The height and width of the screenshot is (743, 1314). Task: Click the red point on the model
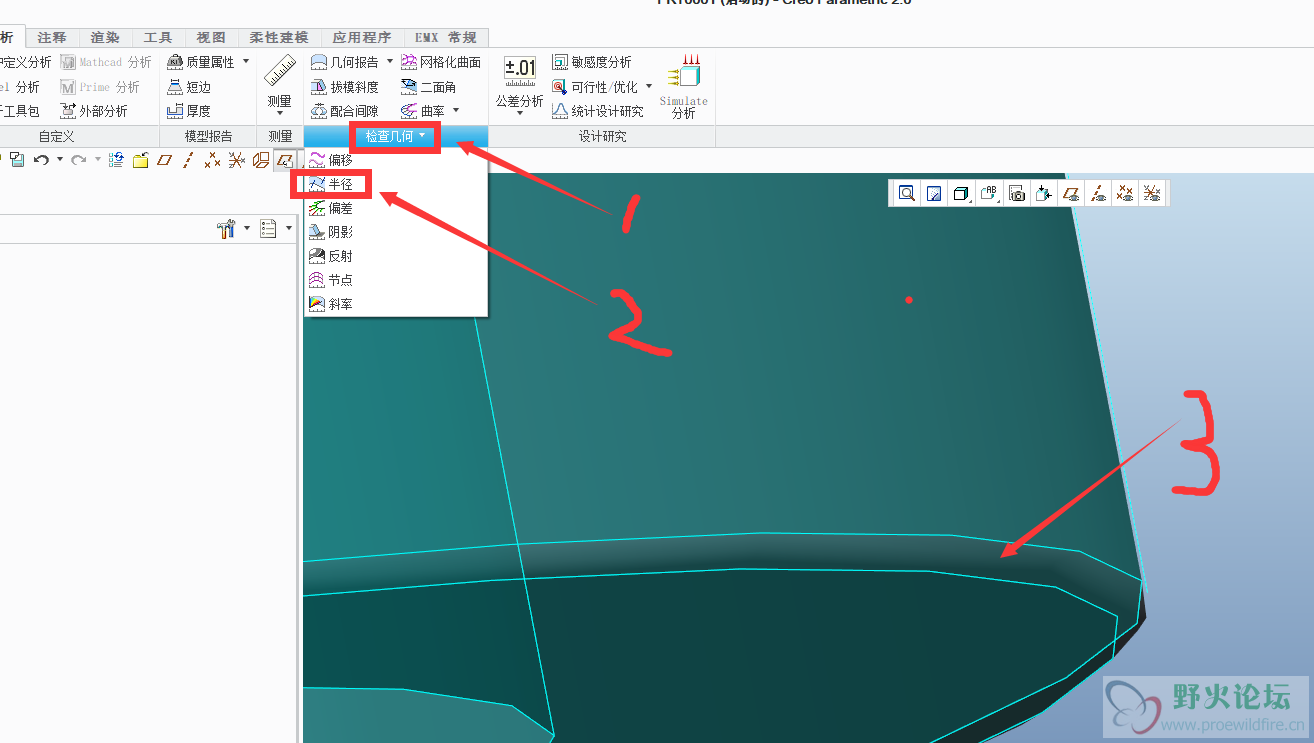[x=909, y=299]
